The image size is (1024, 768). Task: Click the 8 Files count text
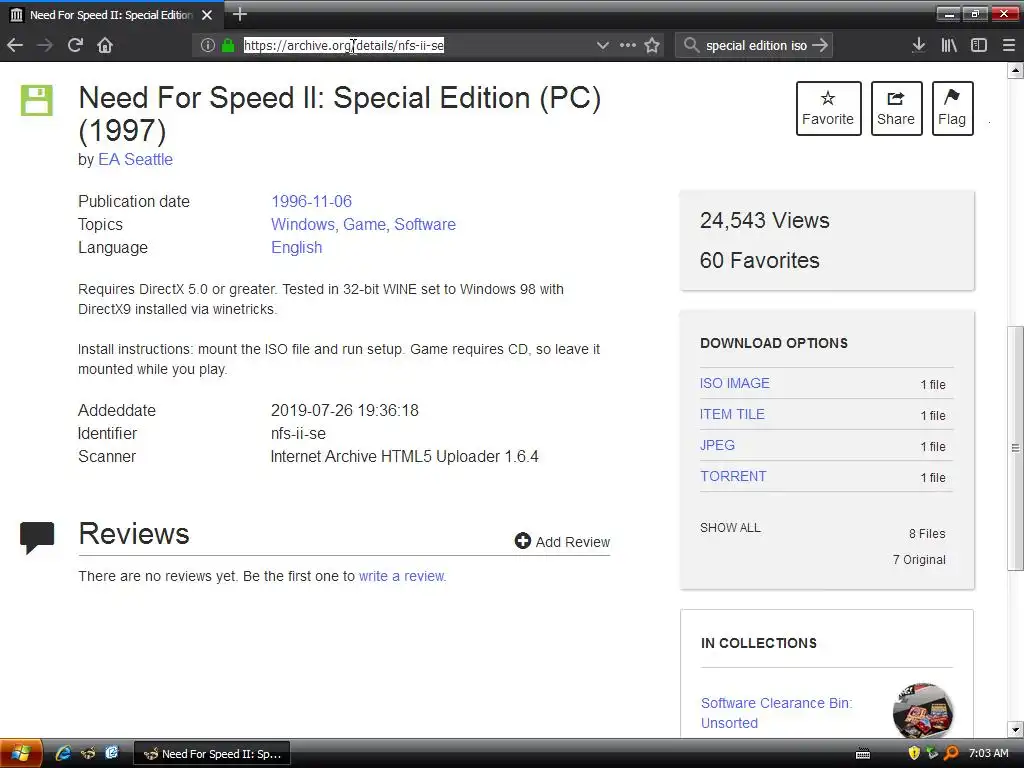927,534
